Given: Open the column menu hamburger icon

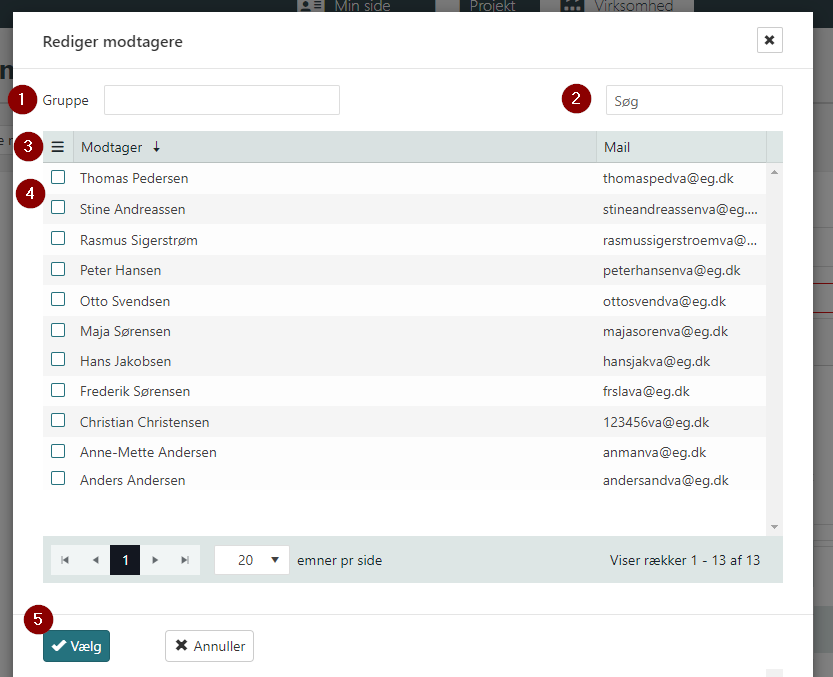Looking at the screenshot, I should [58, 147].
